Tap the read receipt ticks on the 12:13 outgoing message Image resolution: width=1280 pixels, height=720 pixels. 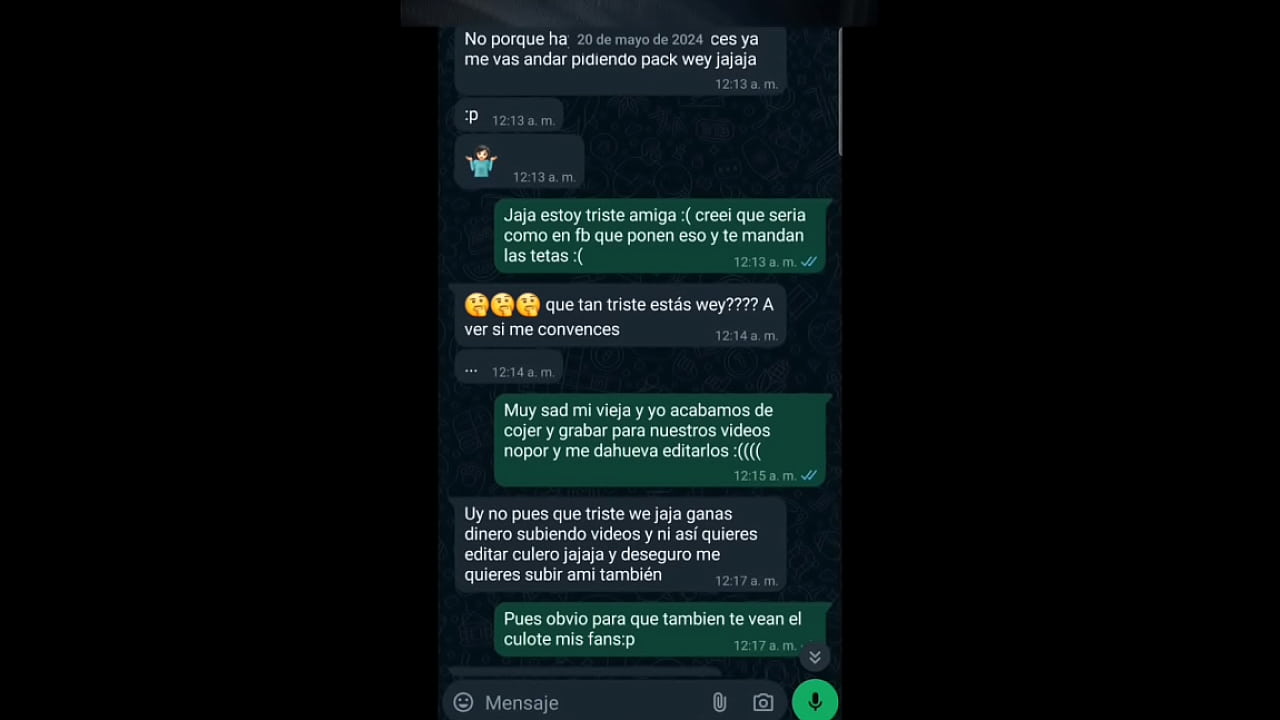coord(809,262)
